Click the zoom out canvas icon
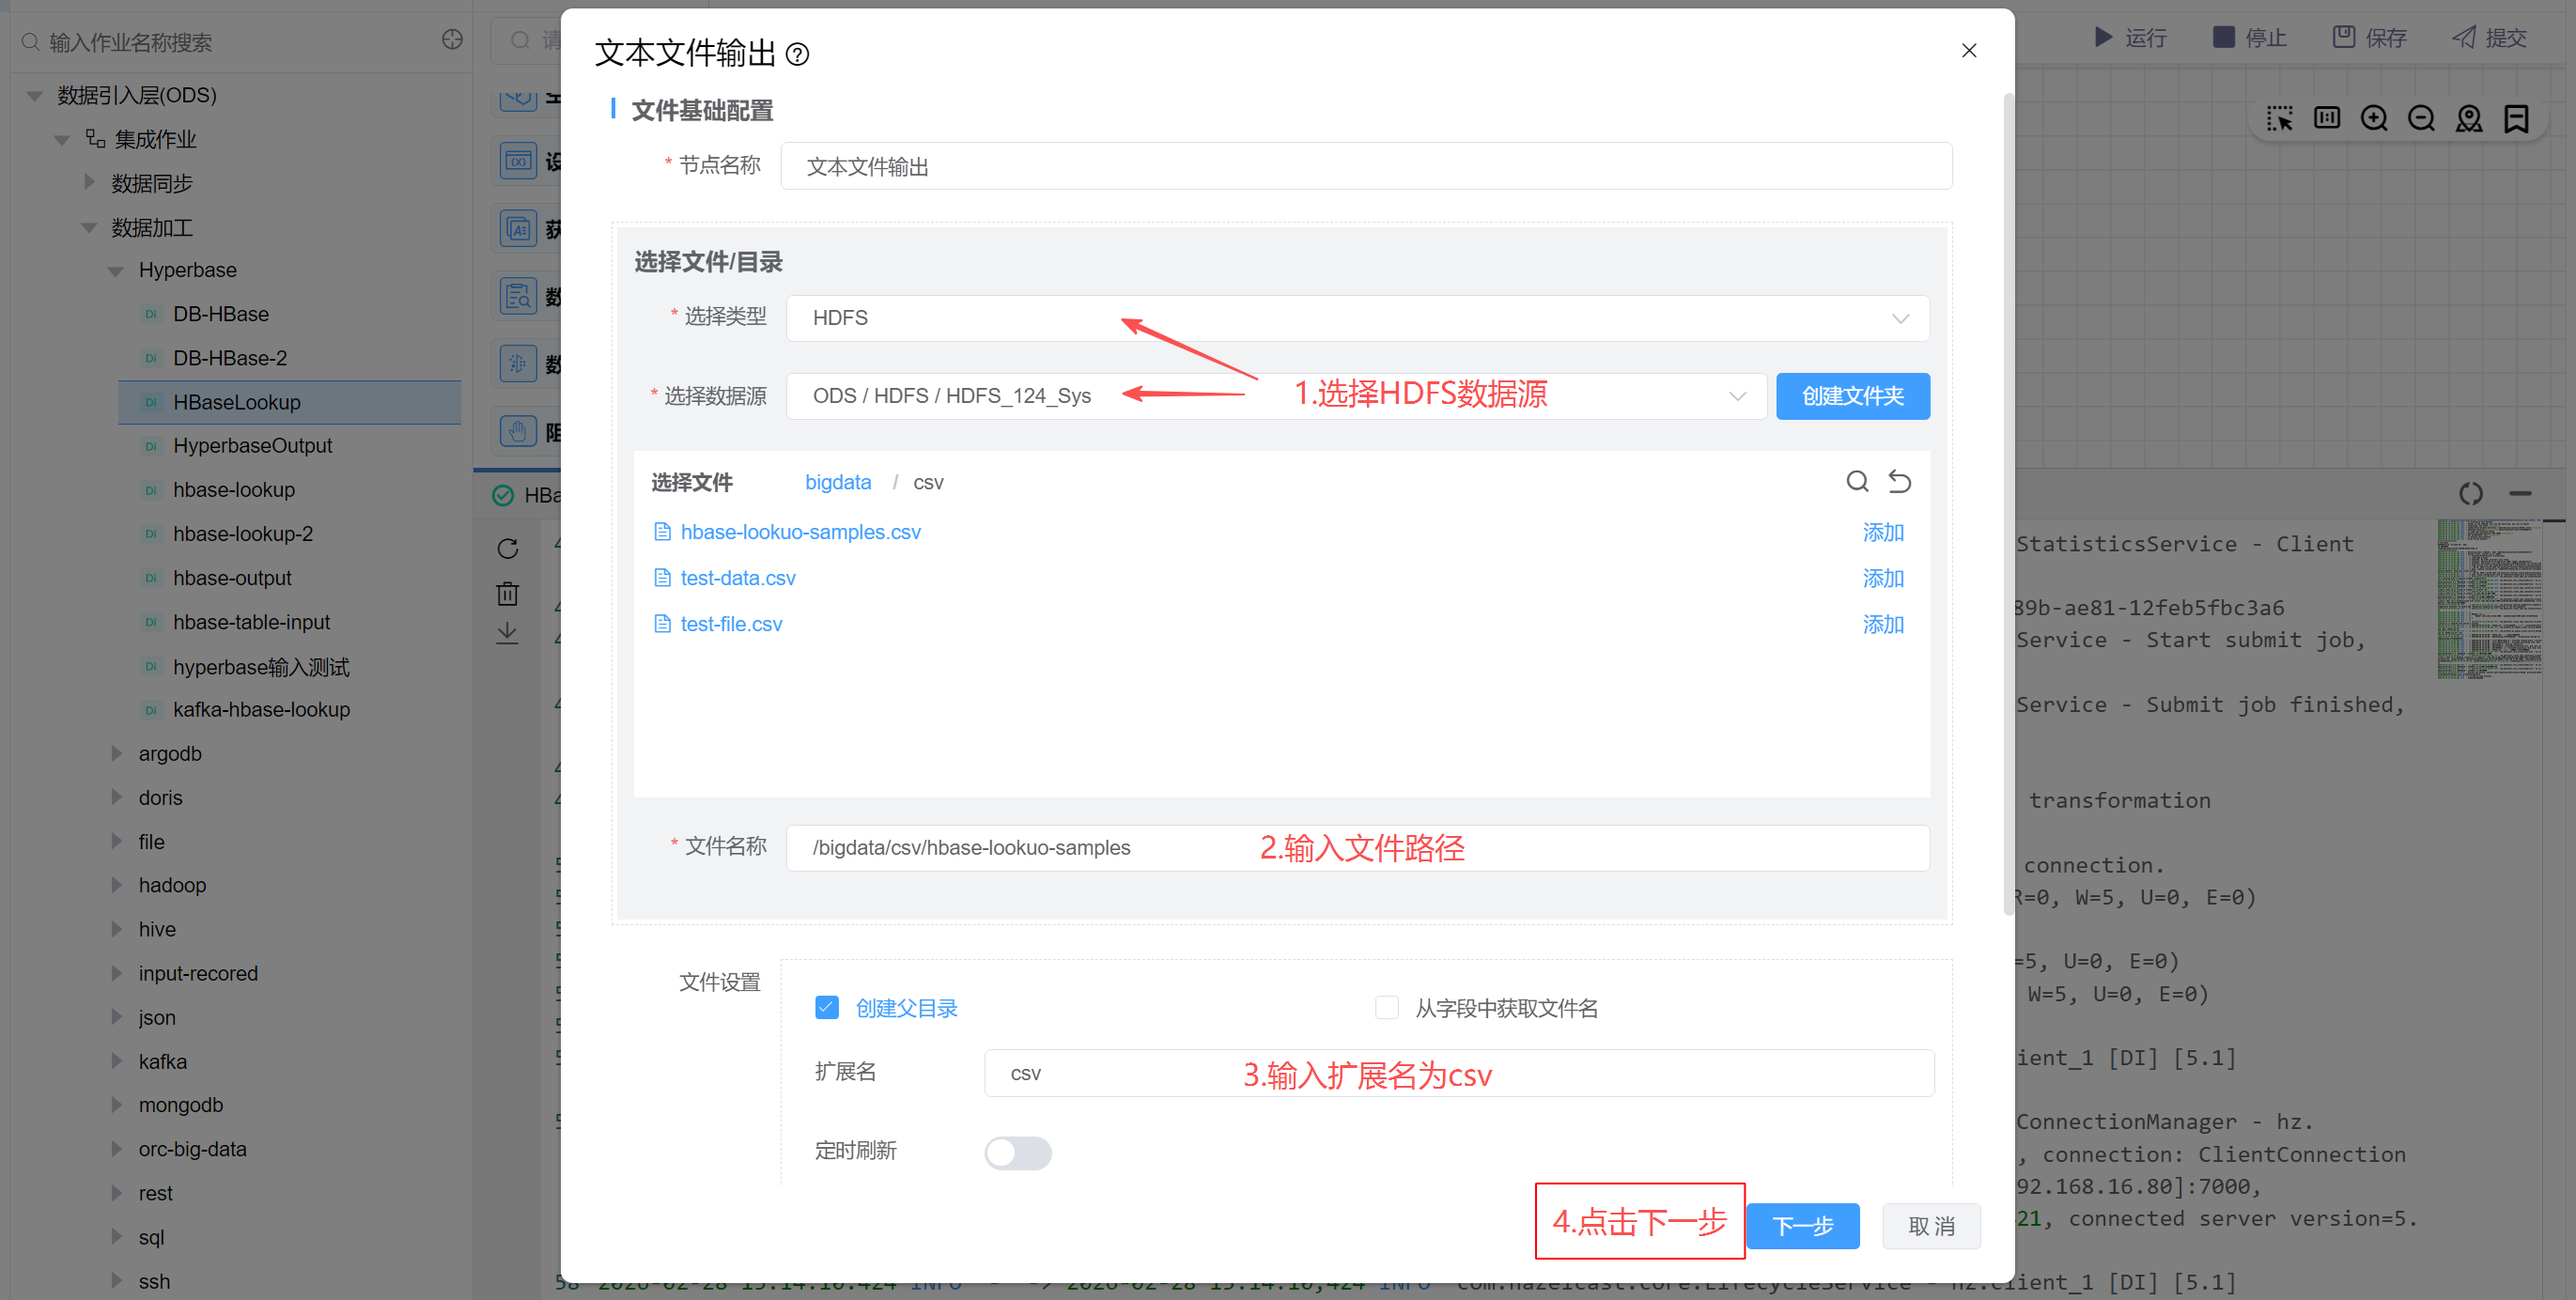The image size is (2576, 1300). pyautogui.click(x=2421, y=119)
